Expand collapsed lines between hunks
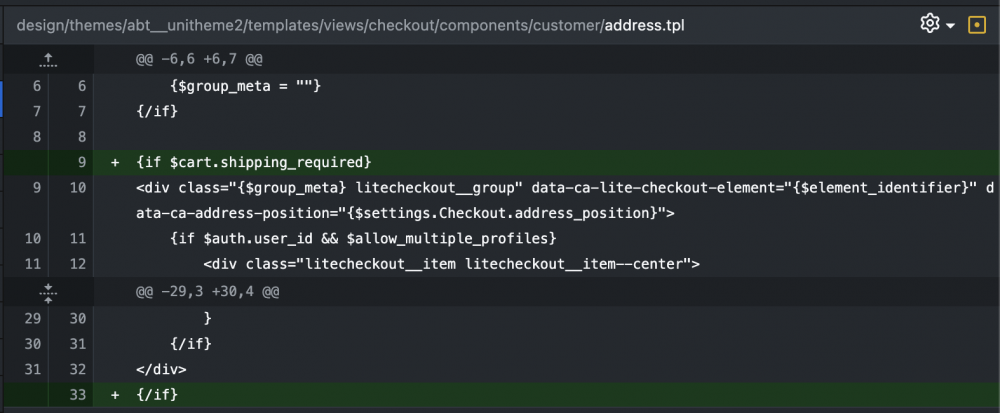This screenshot has width=1000, height=413. (x=48, y=292)
